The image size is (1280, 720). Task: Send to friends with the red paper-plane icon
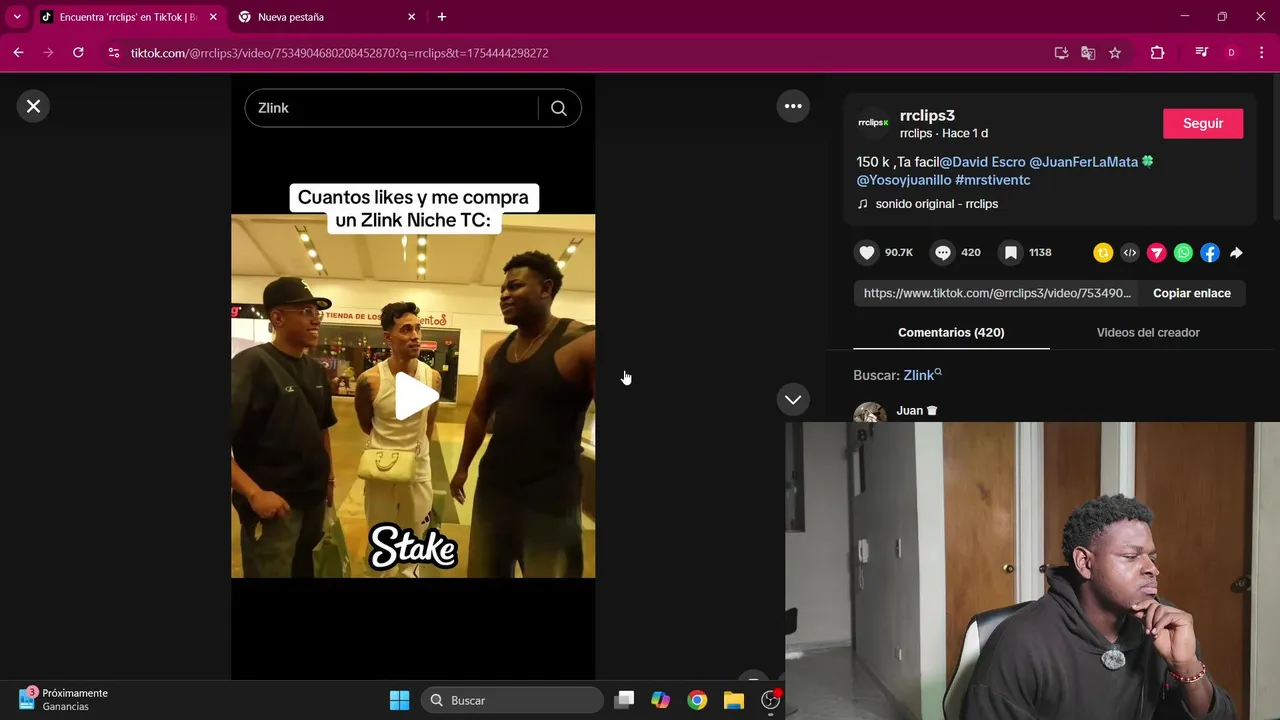(1156, 253)
